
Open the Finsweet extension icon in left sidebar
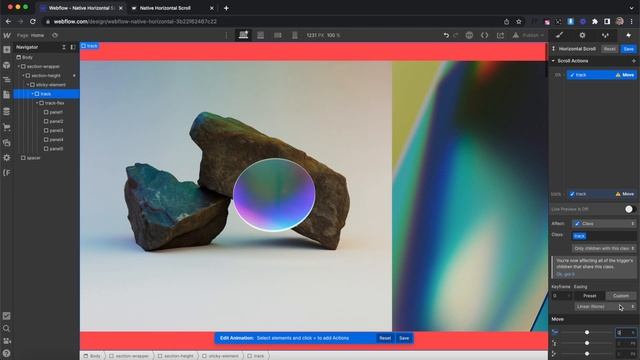pos(7,173)
